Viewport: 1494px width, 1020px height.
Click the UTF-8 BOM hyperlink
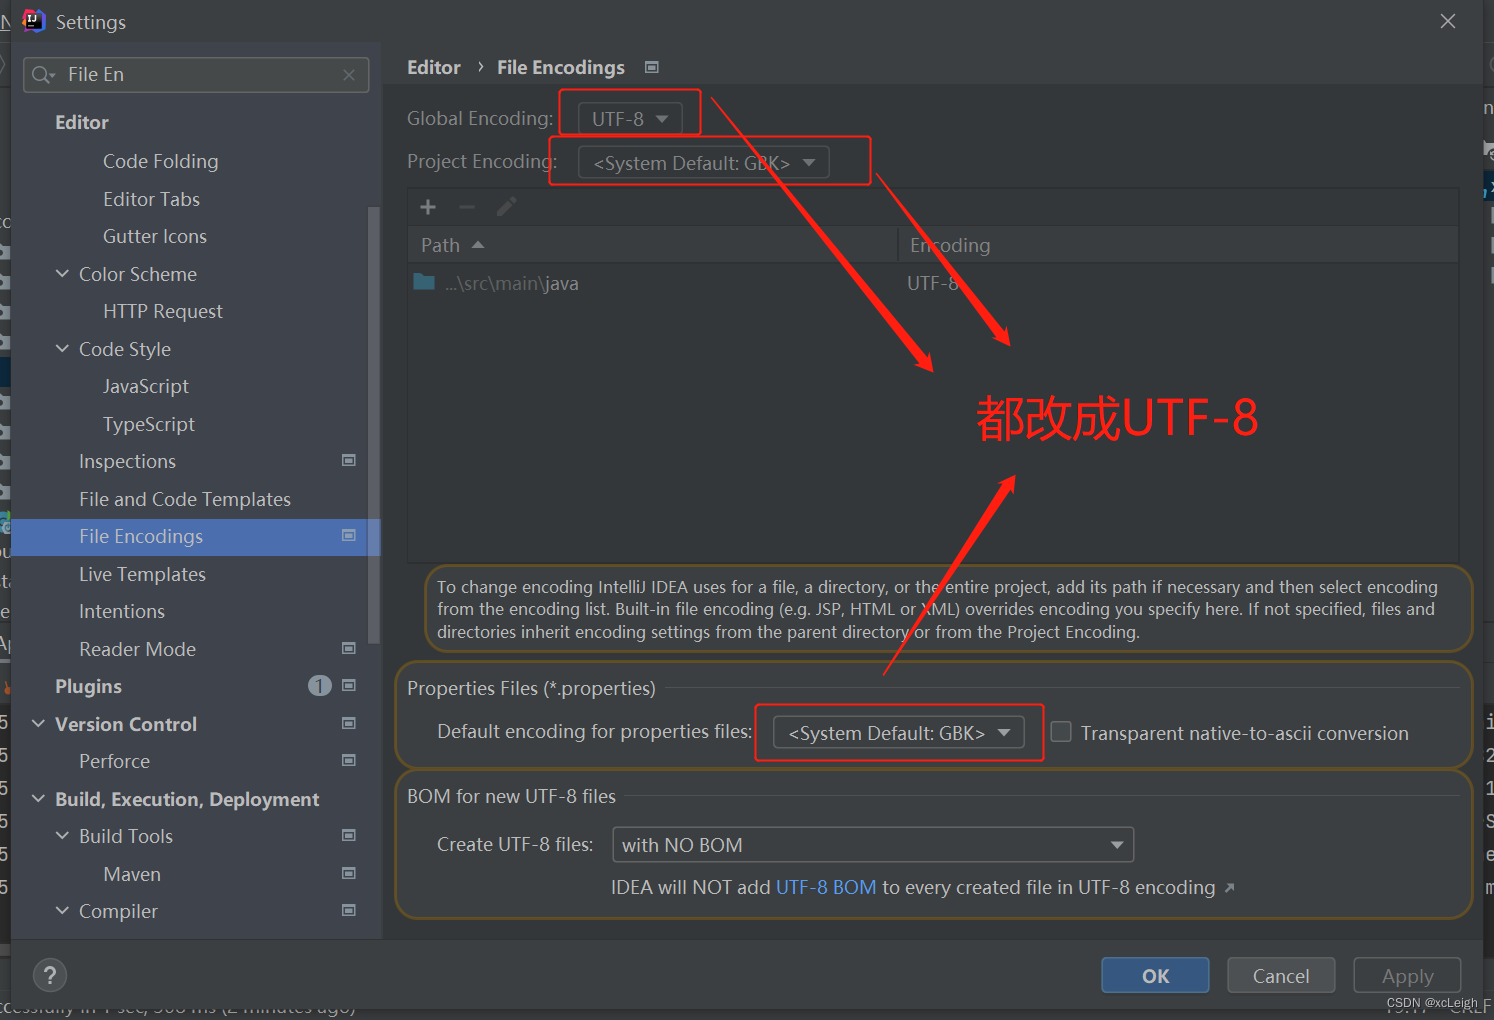click(x=826, y=887)
